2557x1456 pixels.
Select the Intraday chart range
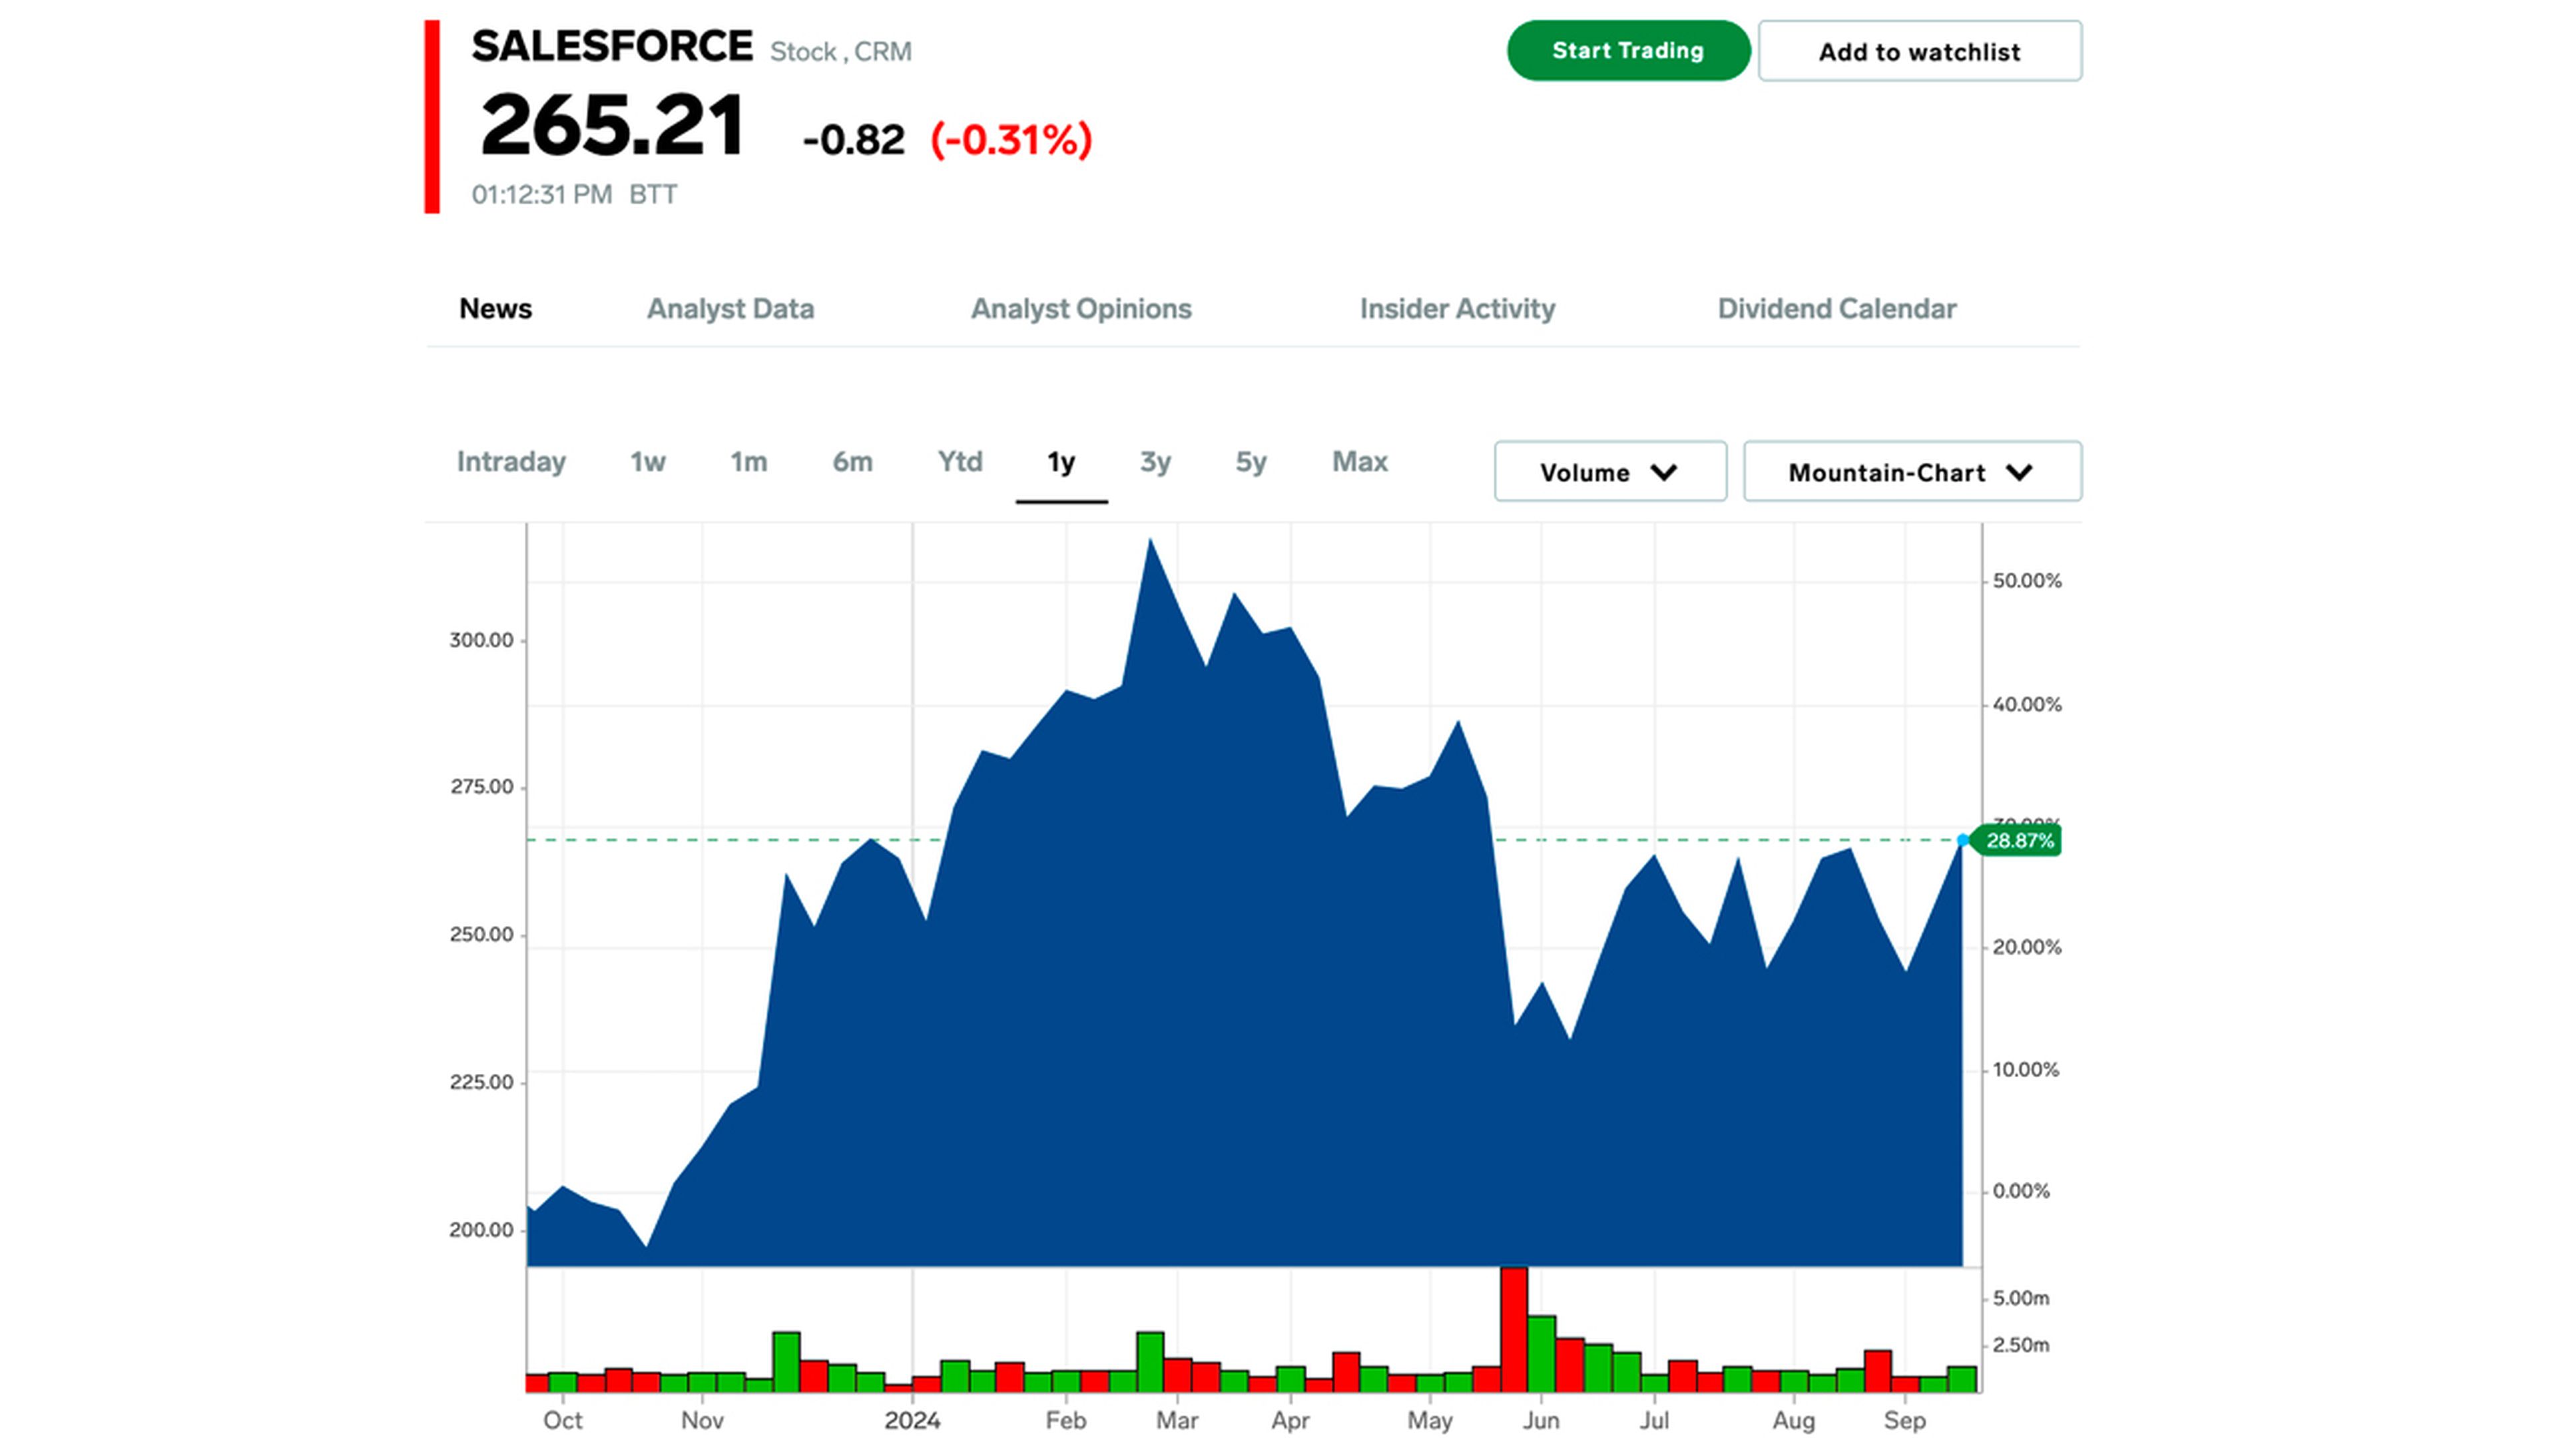point(511,462)
